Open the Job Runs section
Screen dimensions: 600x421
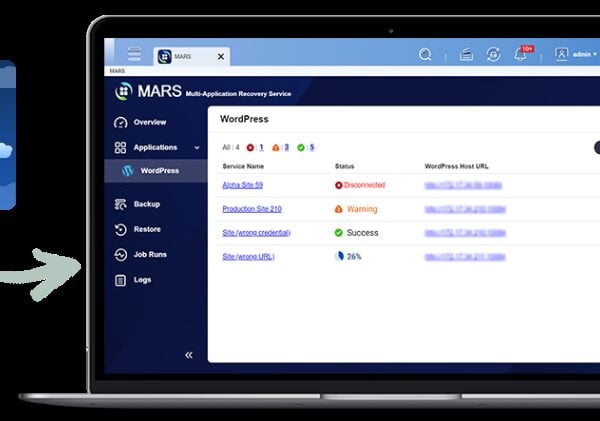150,255
